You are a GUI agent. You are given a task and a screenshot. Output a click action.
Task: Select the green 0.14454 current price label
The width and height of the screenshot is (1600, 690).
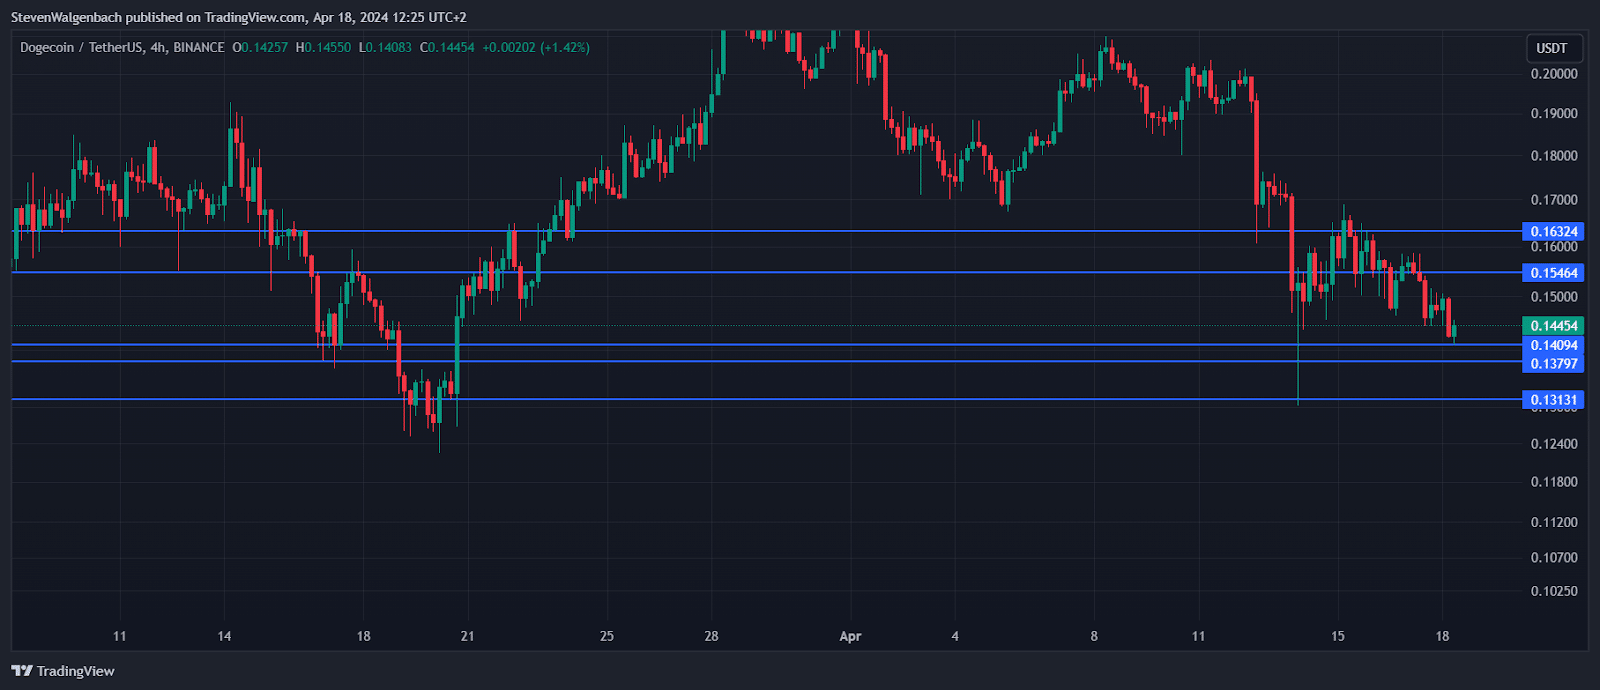pos(1553,326)
